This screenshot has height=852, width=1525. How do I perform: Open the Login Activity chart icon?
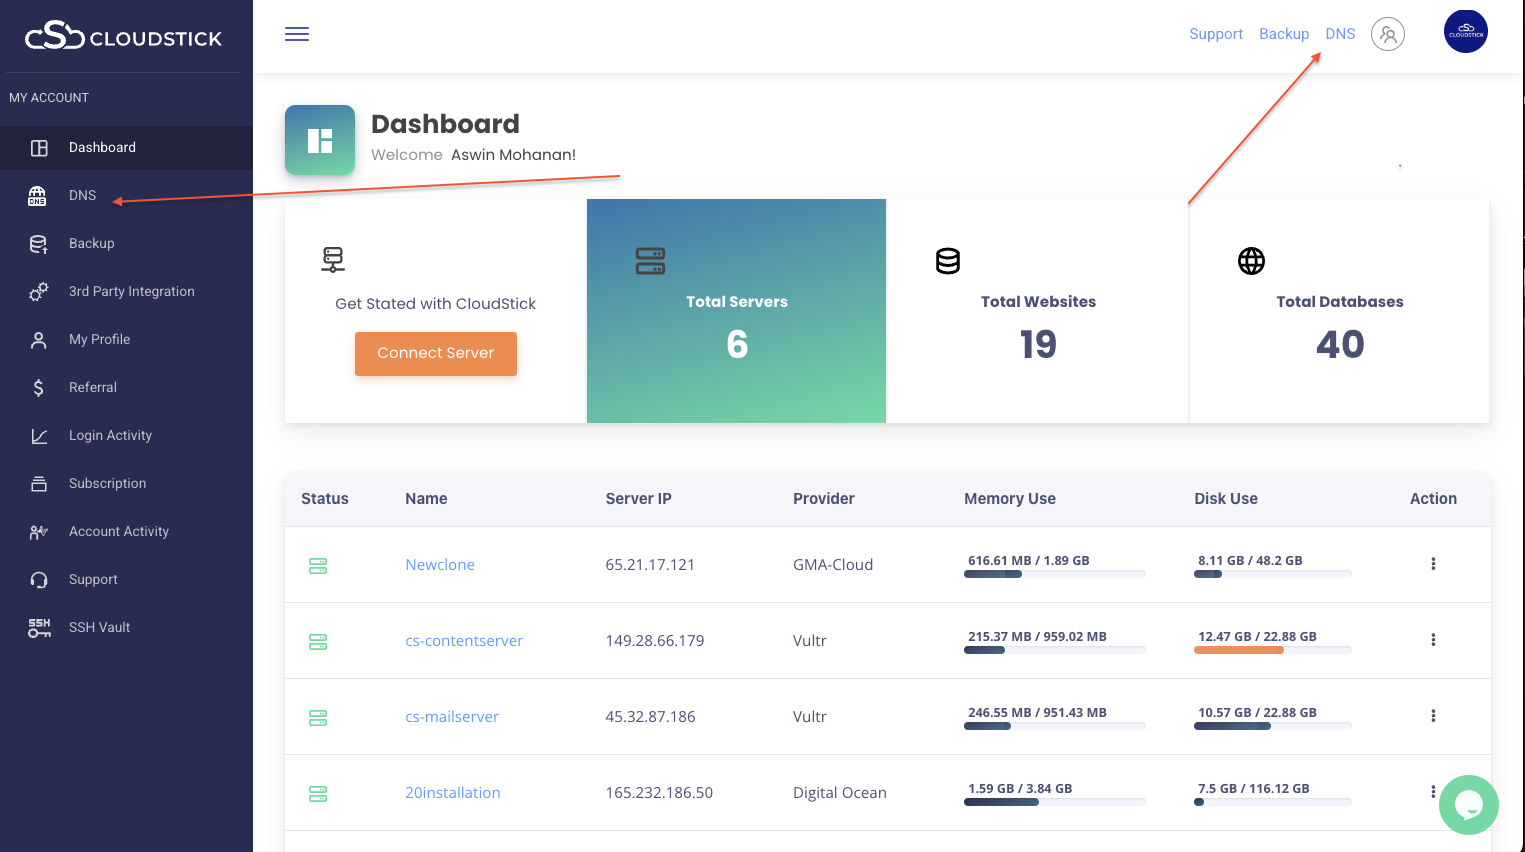[x=38, y=435]
